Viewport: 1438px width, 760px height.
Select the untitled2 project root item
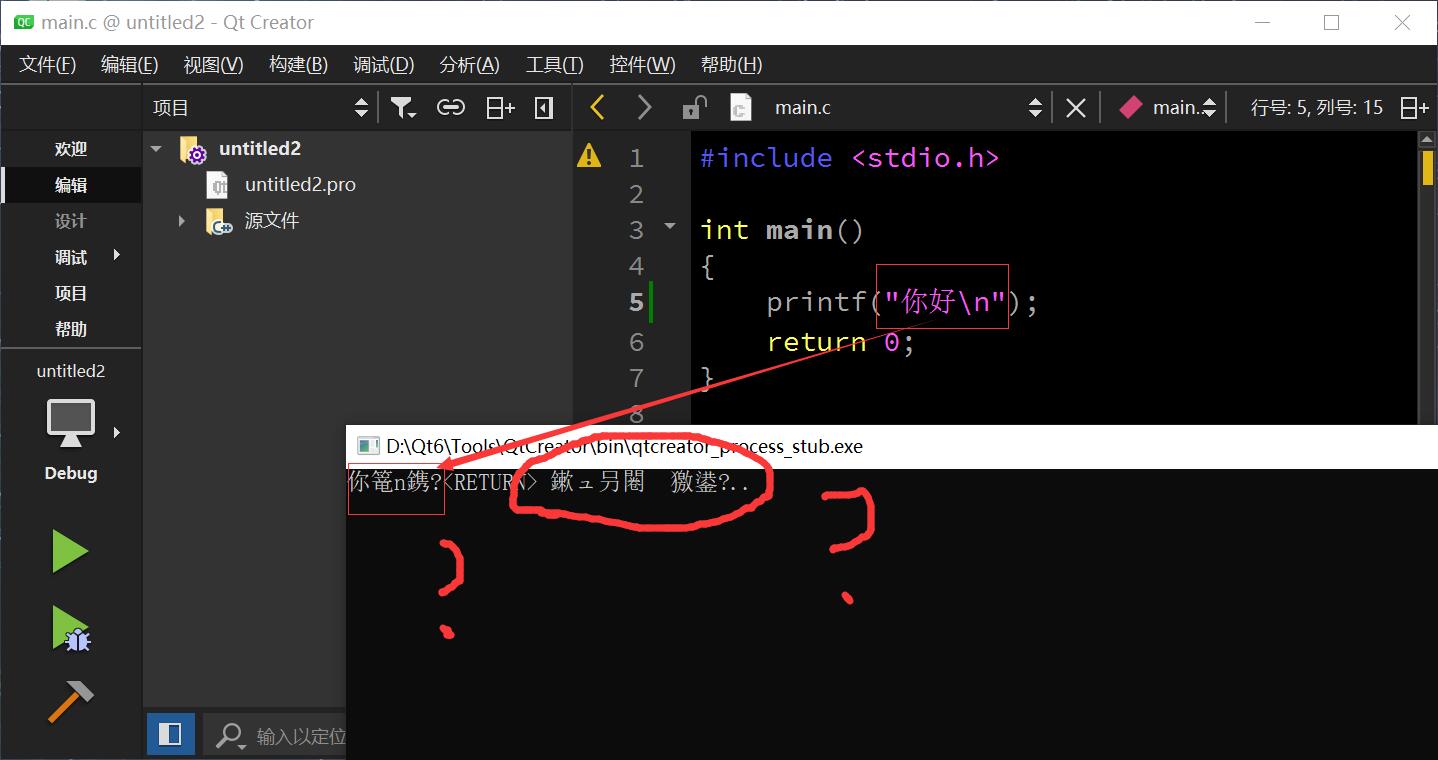260,149
